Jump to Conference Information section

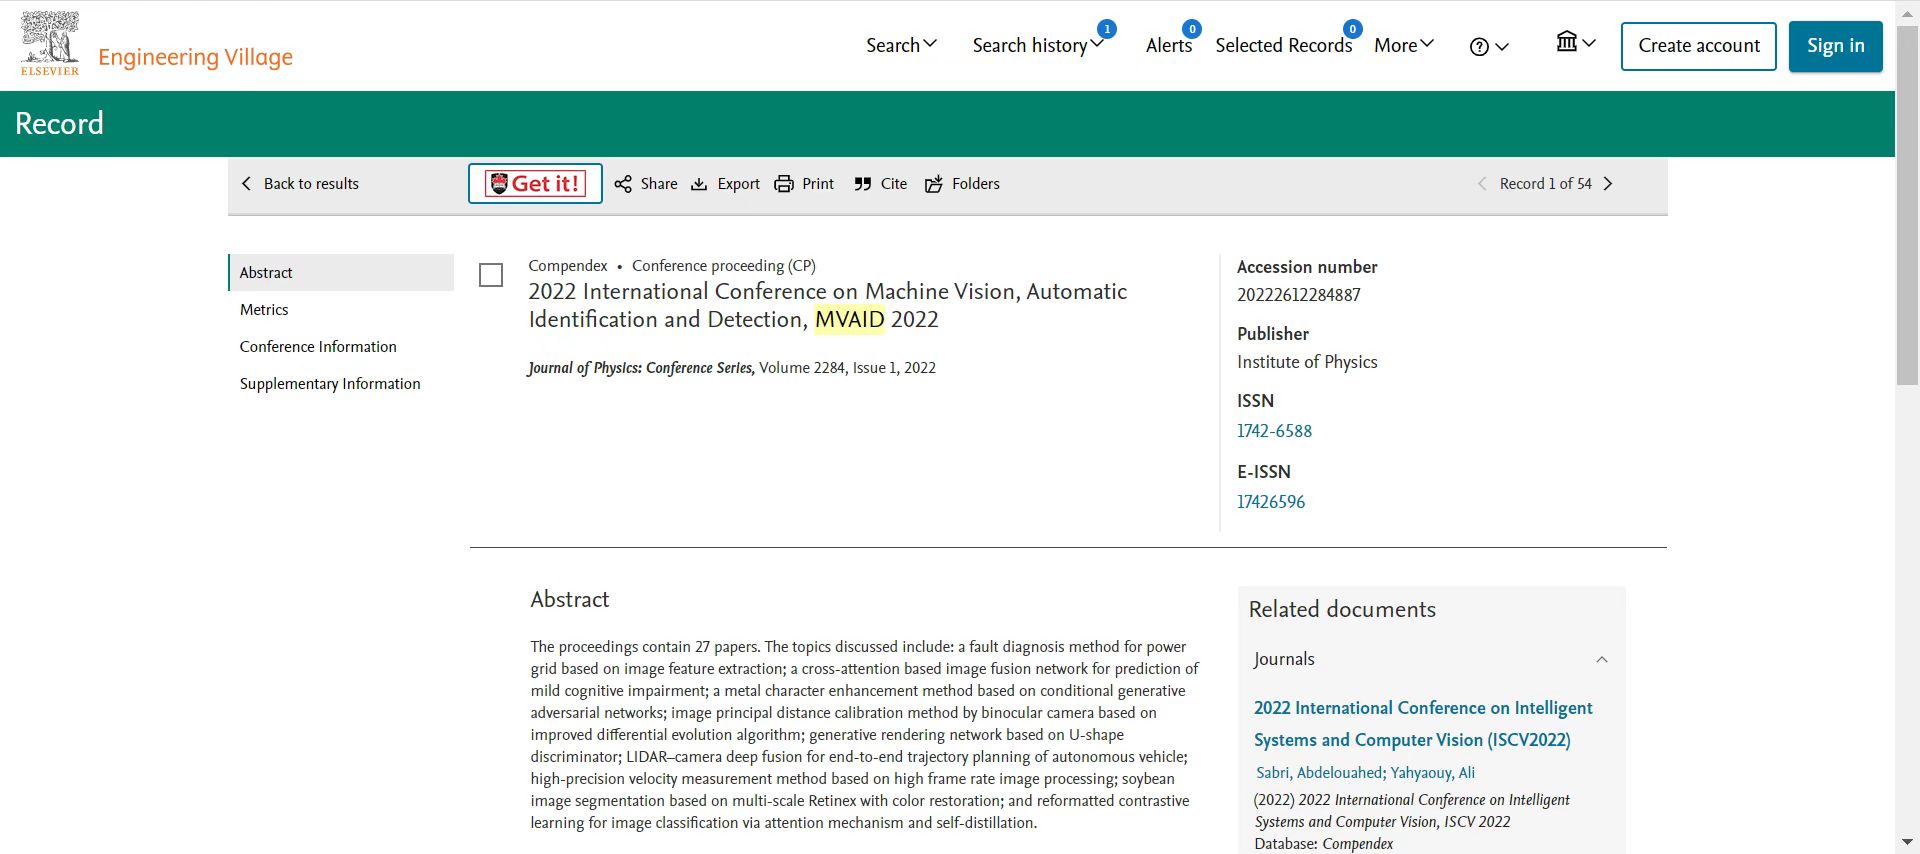[341, 347]
